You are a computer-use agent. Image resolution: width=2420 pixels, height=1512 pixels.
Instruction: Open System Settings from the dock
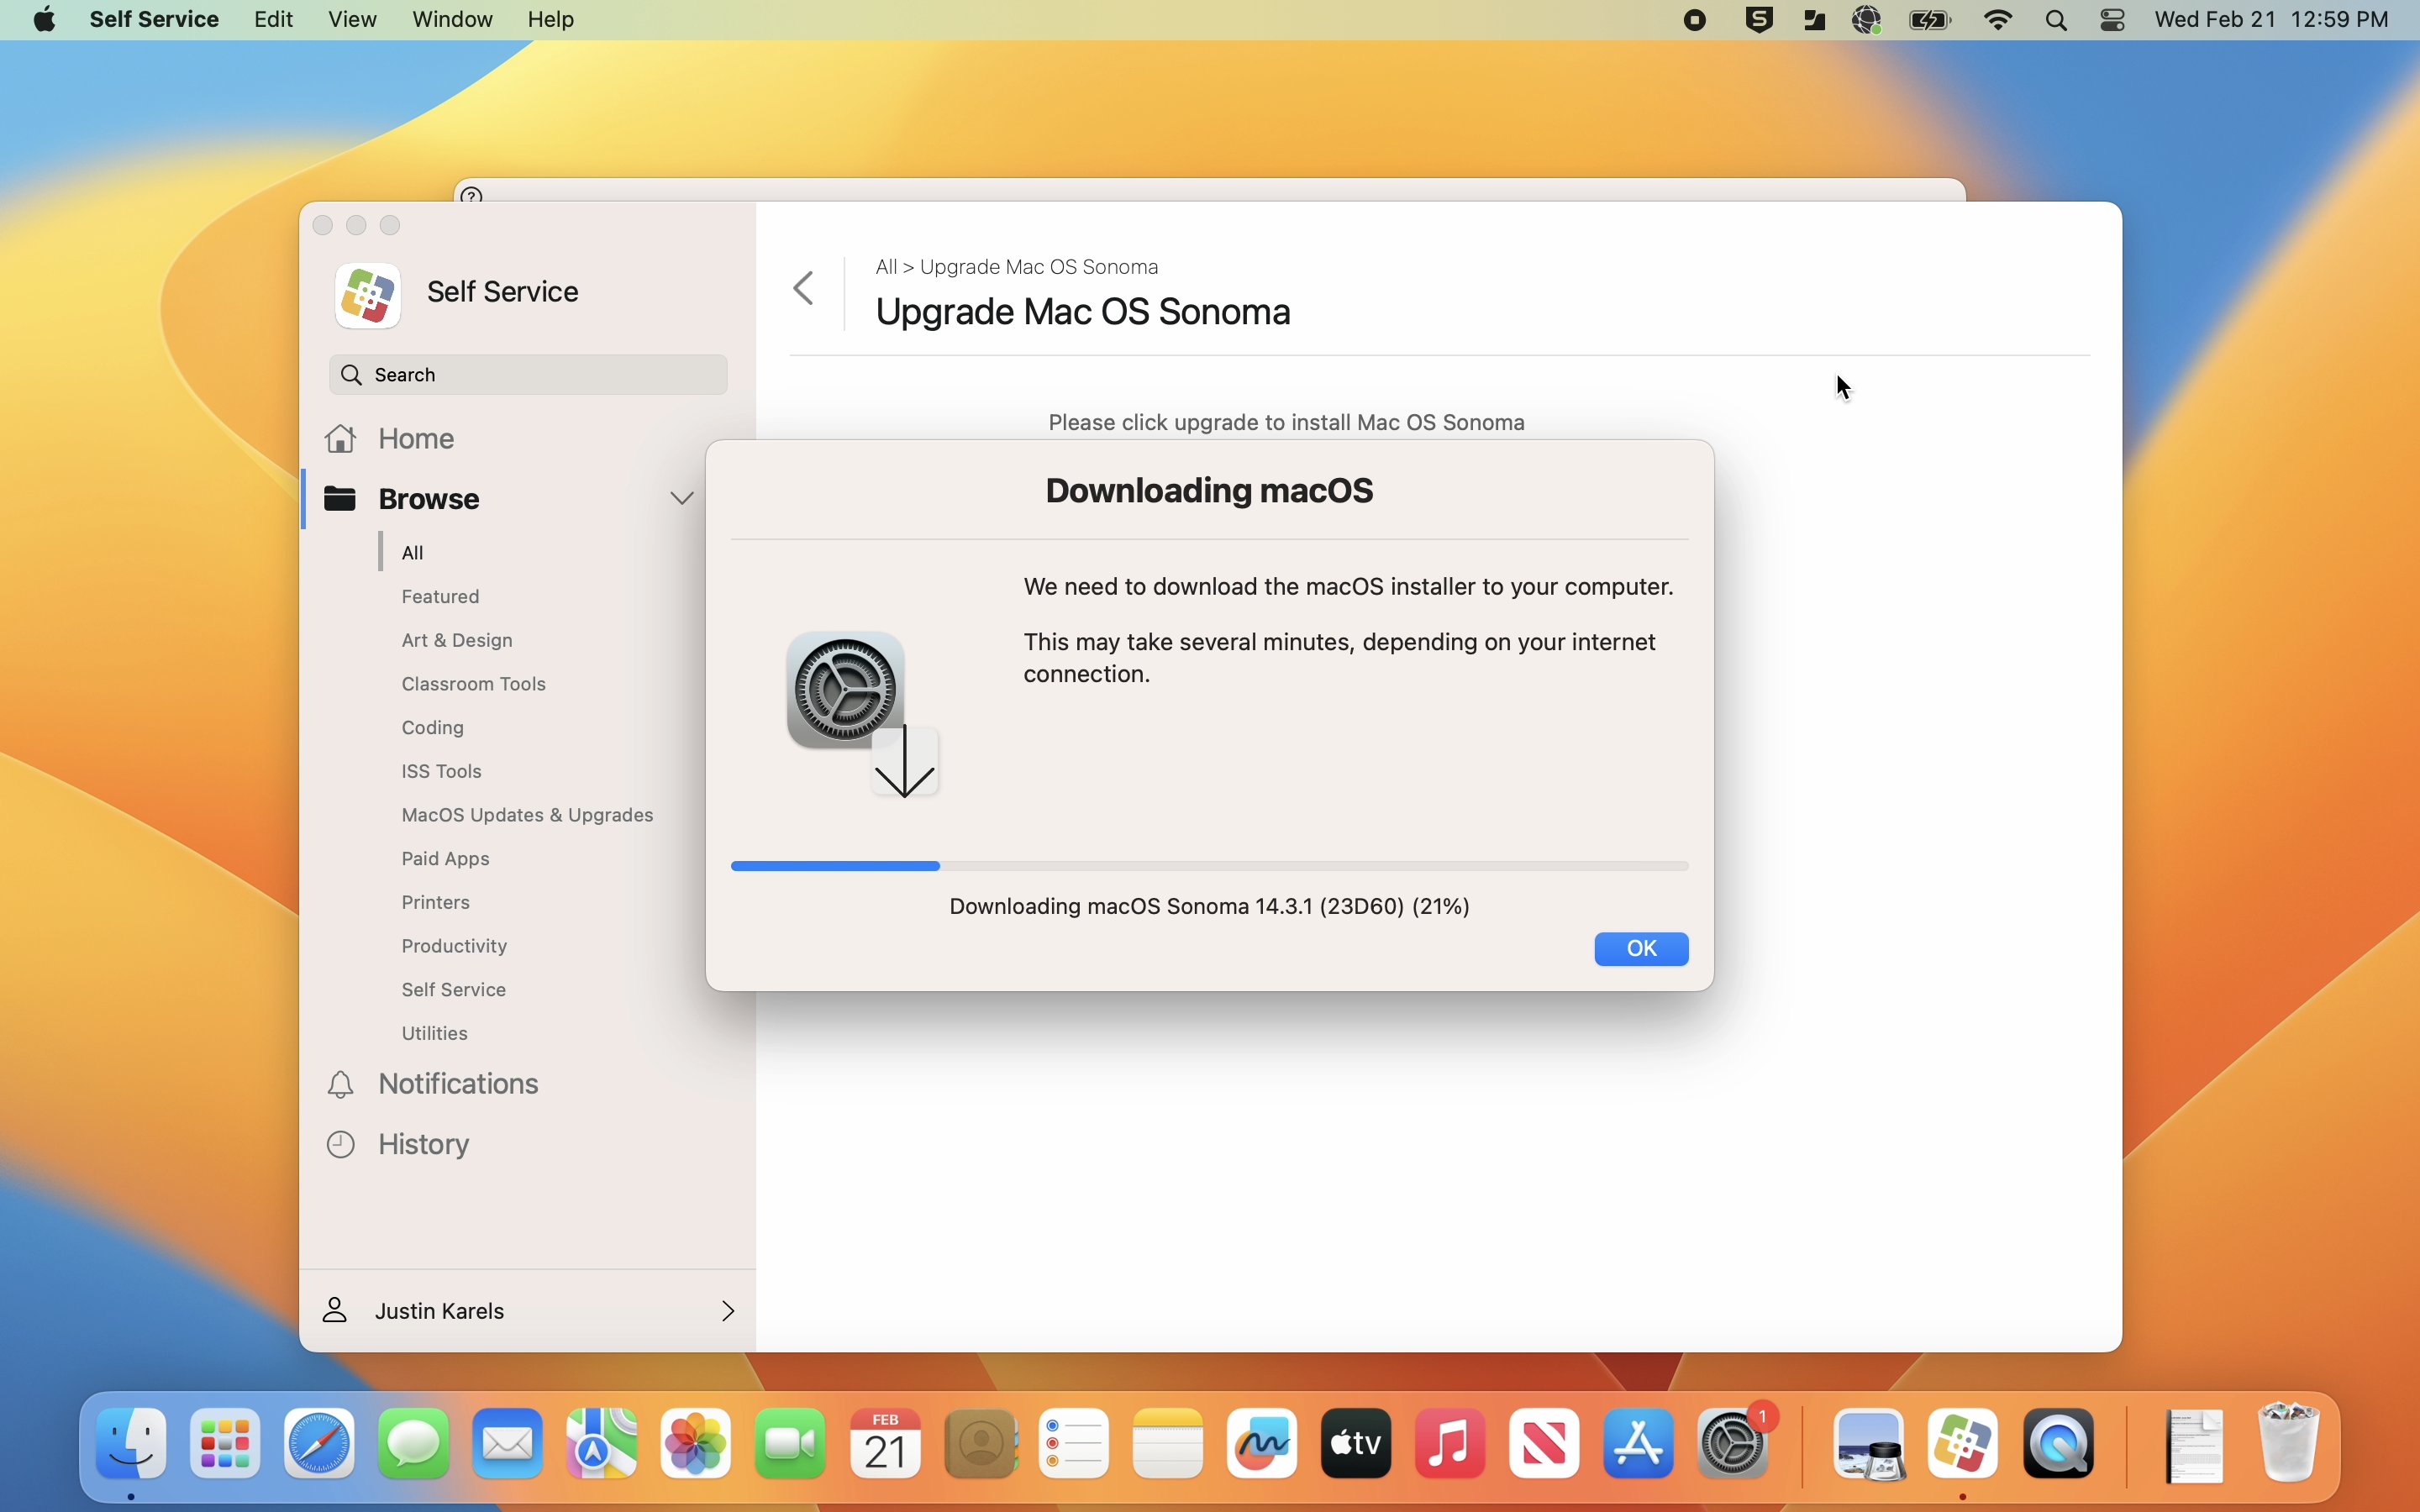pyautogui.click(x=1736, y=1444)
